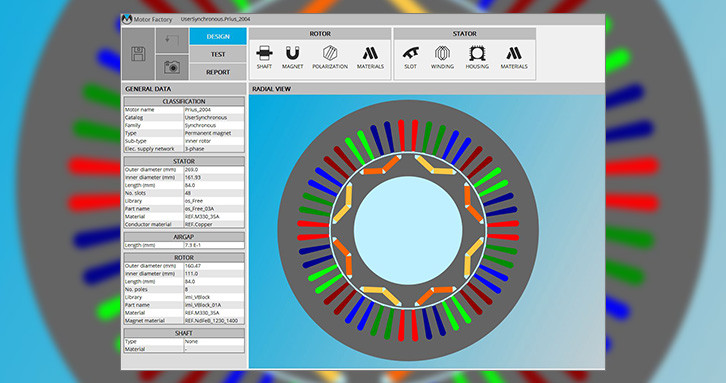Screen dimensions: 726x383
Task: Click the Save floppy disk icon
Action: tap(138, 54)
